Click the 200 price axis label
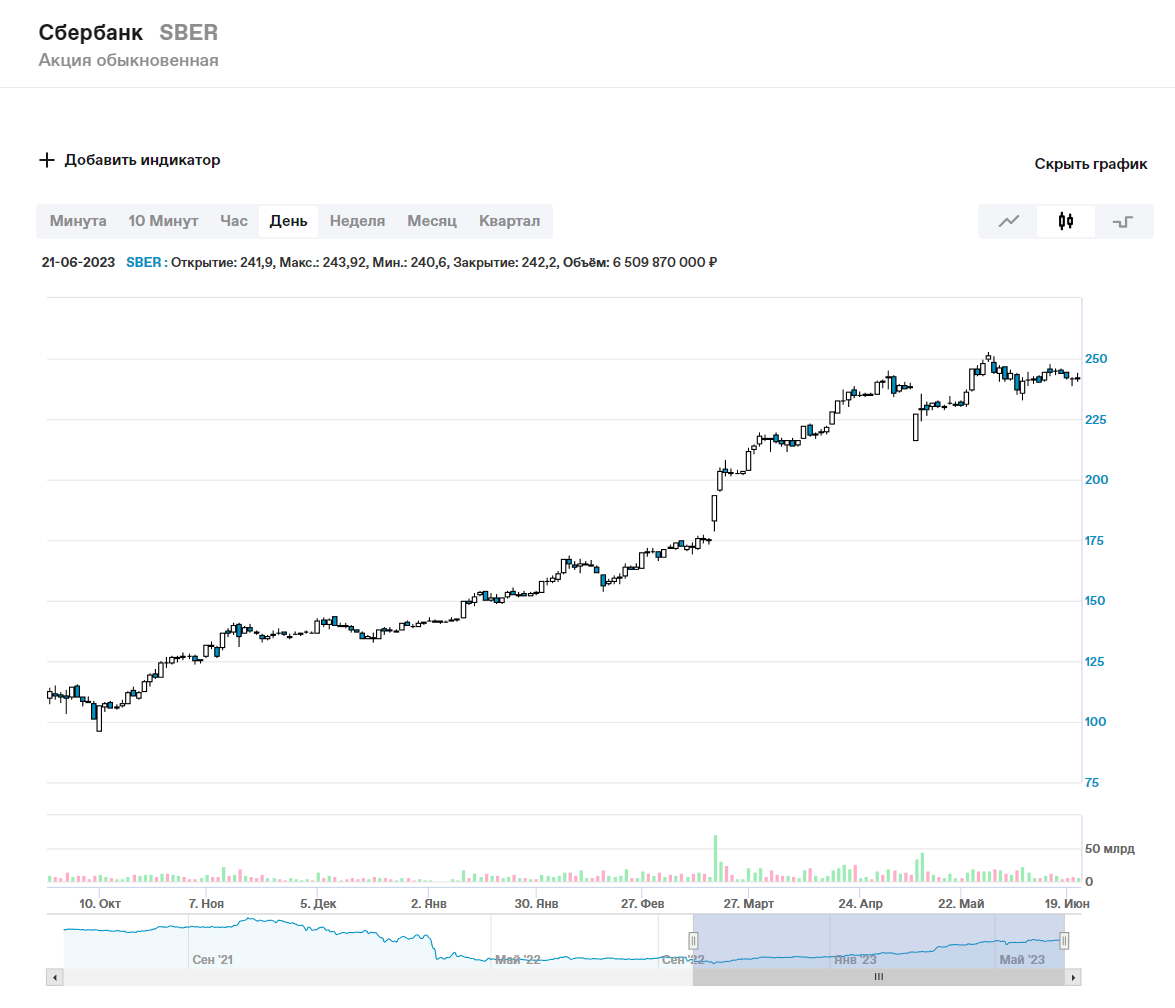The image size is (1175, 1008). pyautogui.click(x=1096, y=480)
